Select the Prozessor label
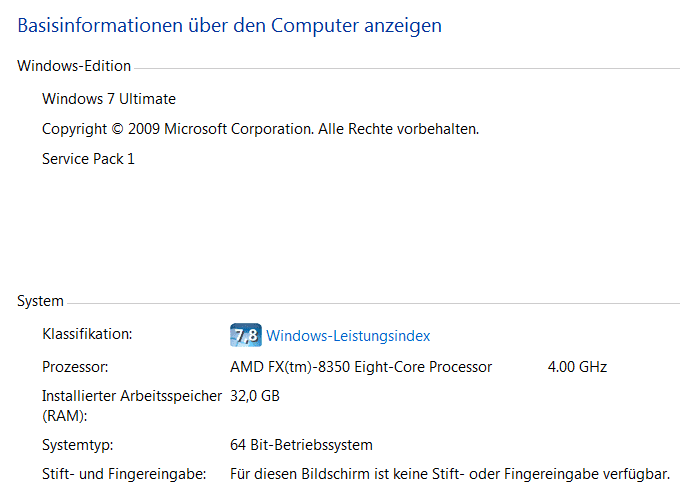This screenshot has height=500, width=680. click(x=75, y=367)
